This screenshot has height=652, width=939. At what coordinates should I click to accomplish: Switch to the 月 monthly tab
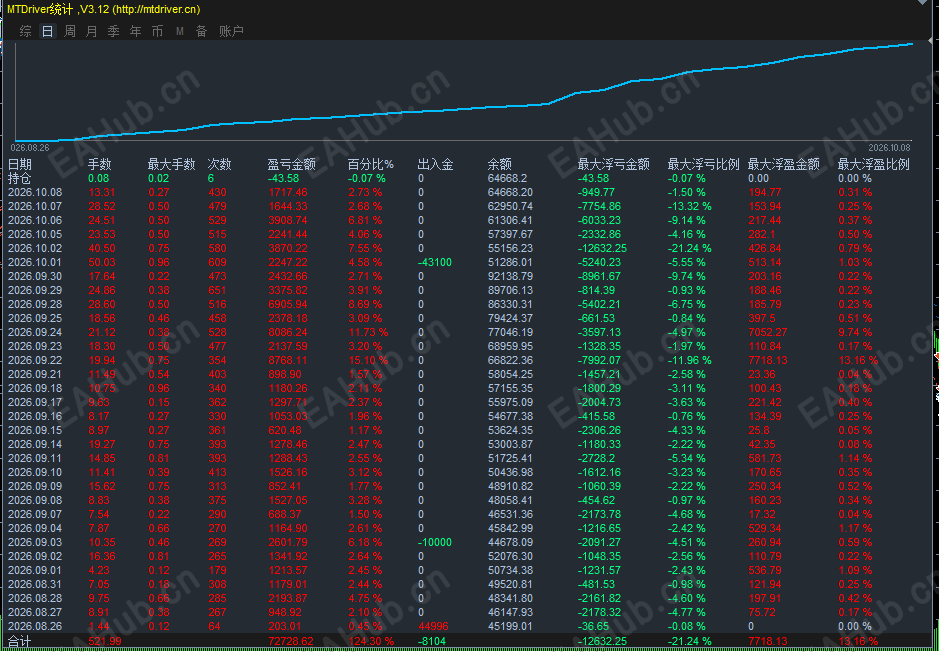pos(92,31)
